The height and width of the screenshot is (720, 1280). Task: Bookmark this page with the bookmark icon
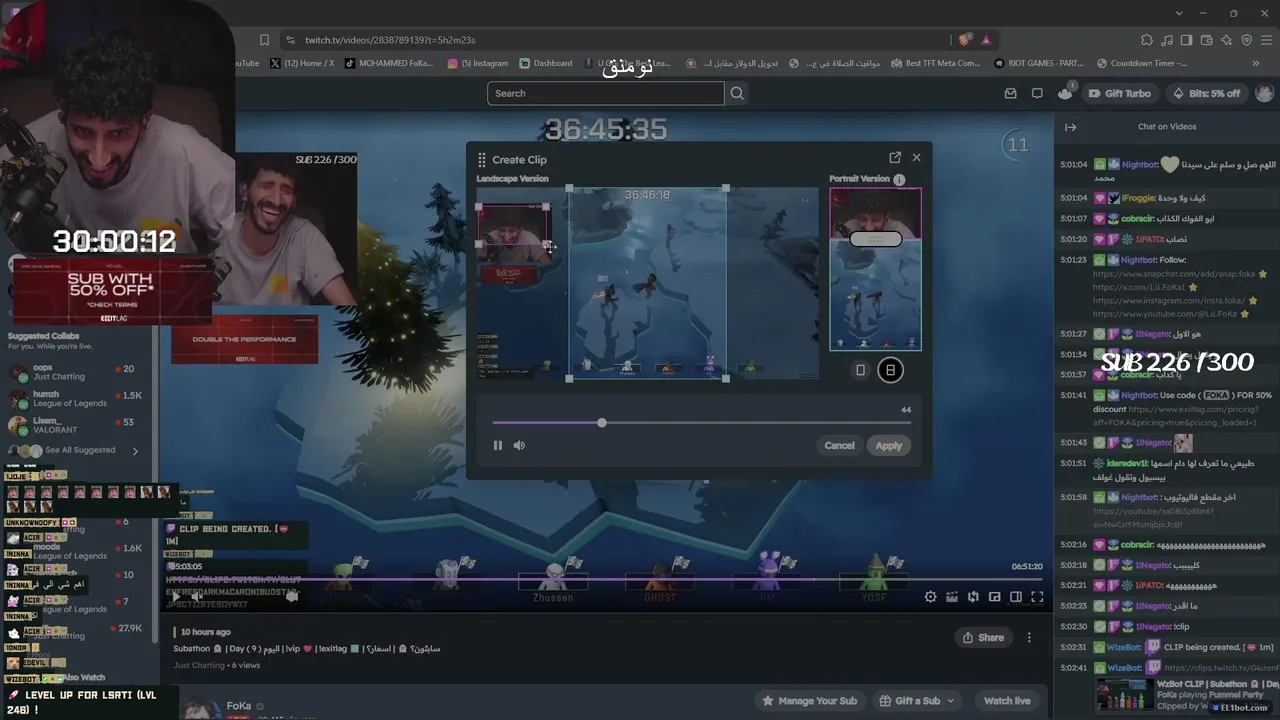[x=264, y=40]
